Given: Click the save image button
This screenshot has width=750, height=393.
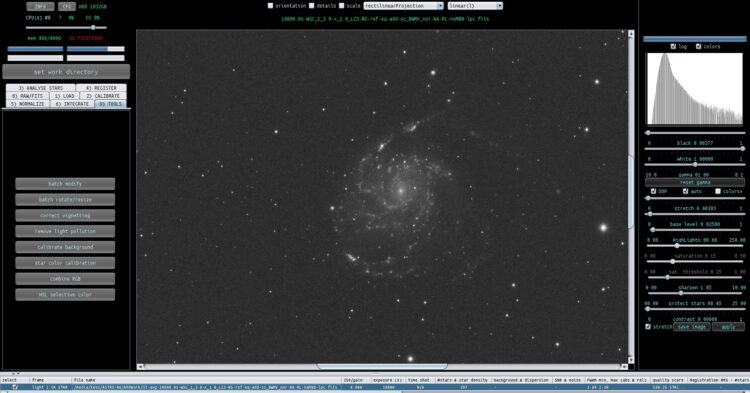Looking at the screenshot, I should click(x=692, y=327).
